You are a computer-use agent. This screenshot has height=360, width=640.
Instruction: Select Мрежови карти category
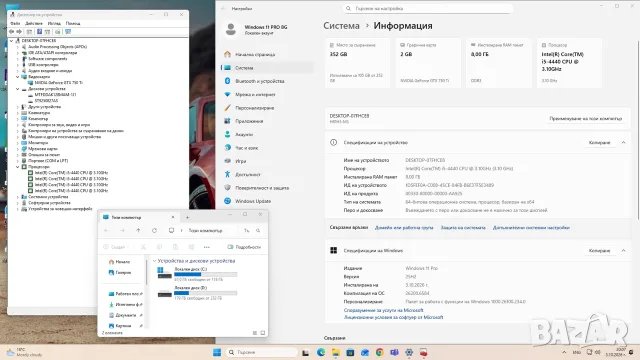pos(42,149)
